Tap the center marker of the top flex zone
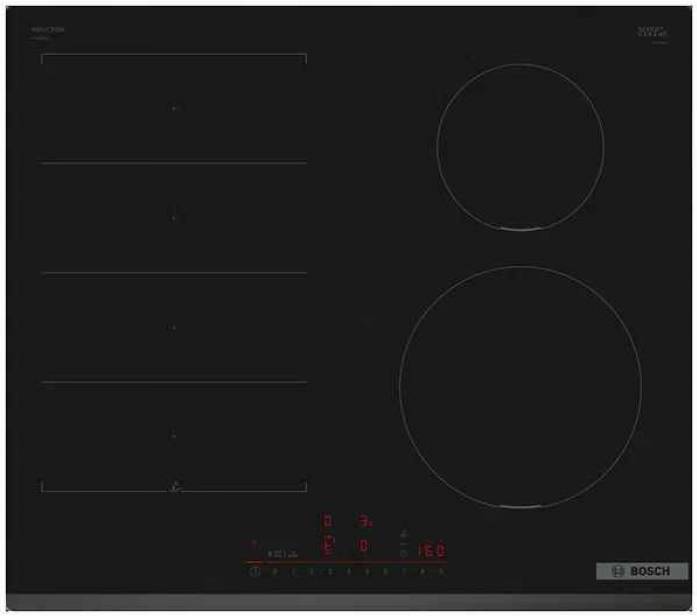This screenshot has height=616, width=697. 173,107
